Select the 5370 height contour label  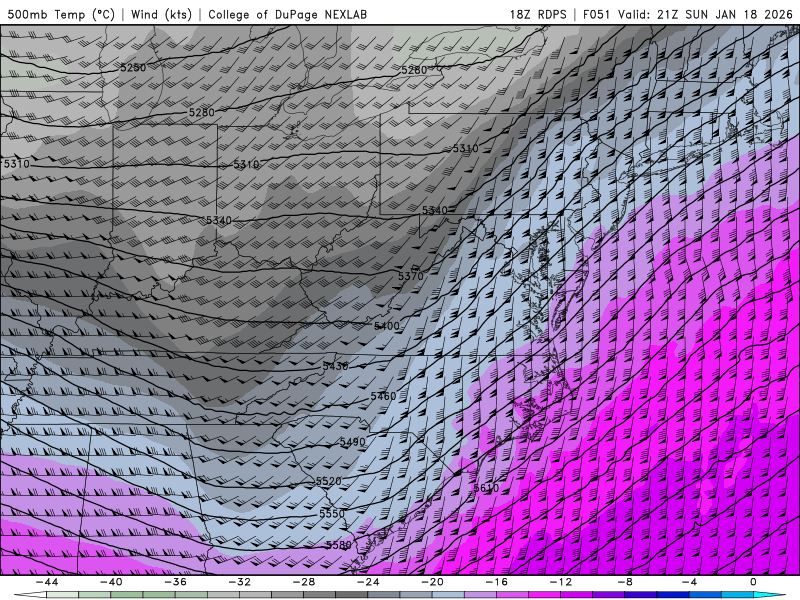[x=411, y=276]
